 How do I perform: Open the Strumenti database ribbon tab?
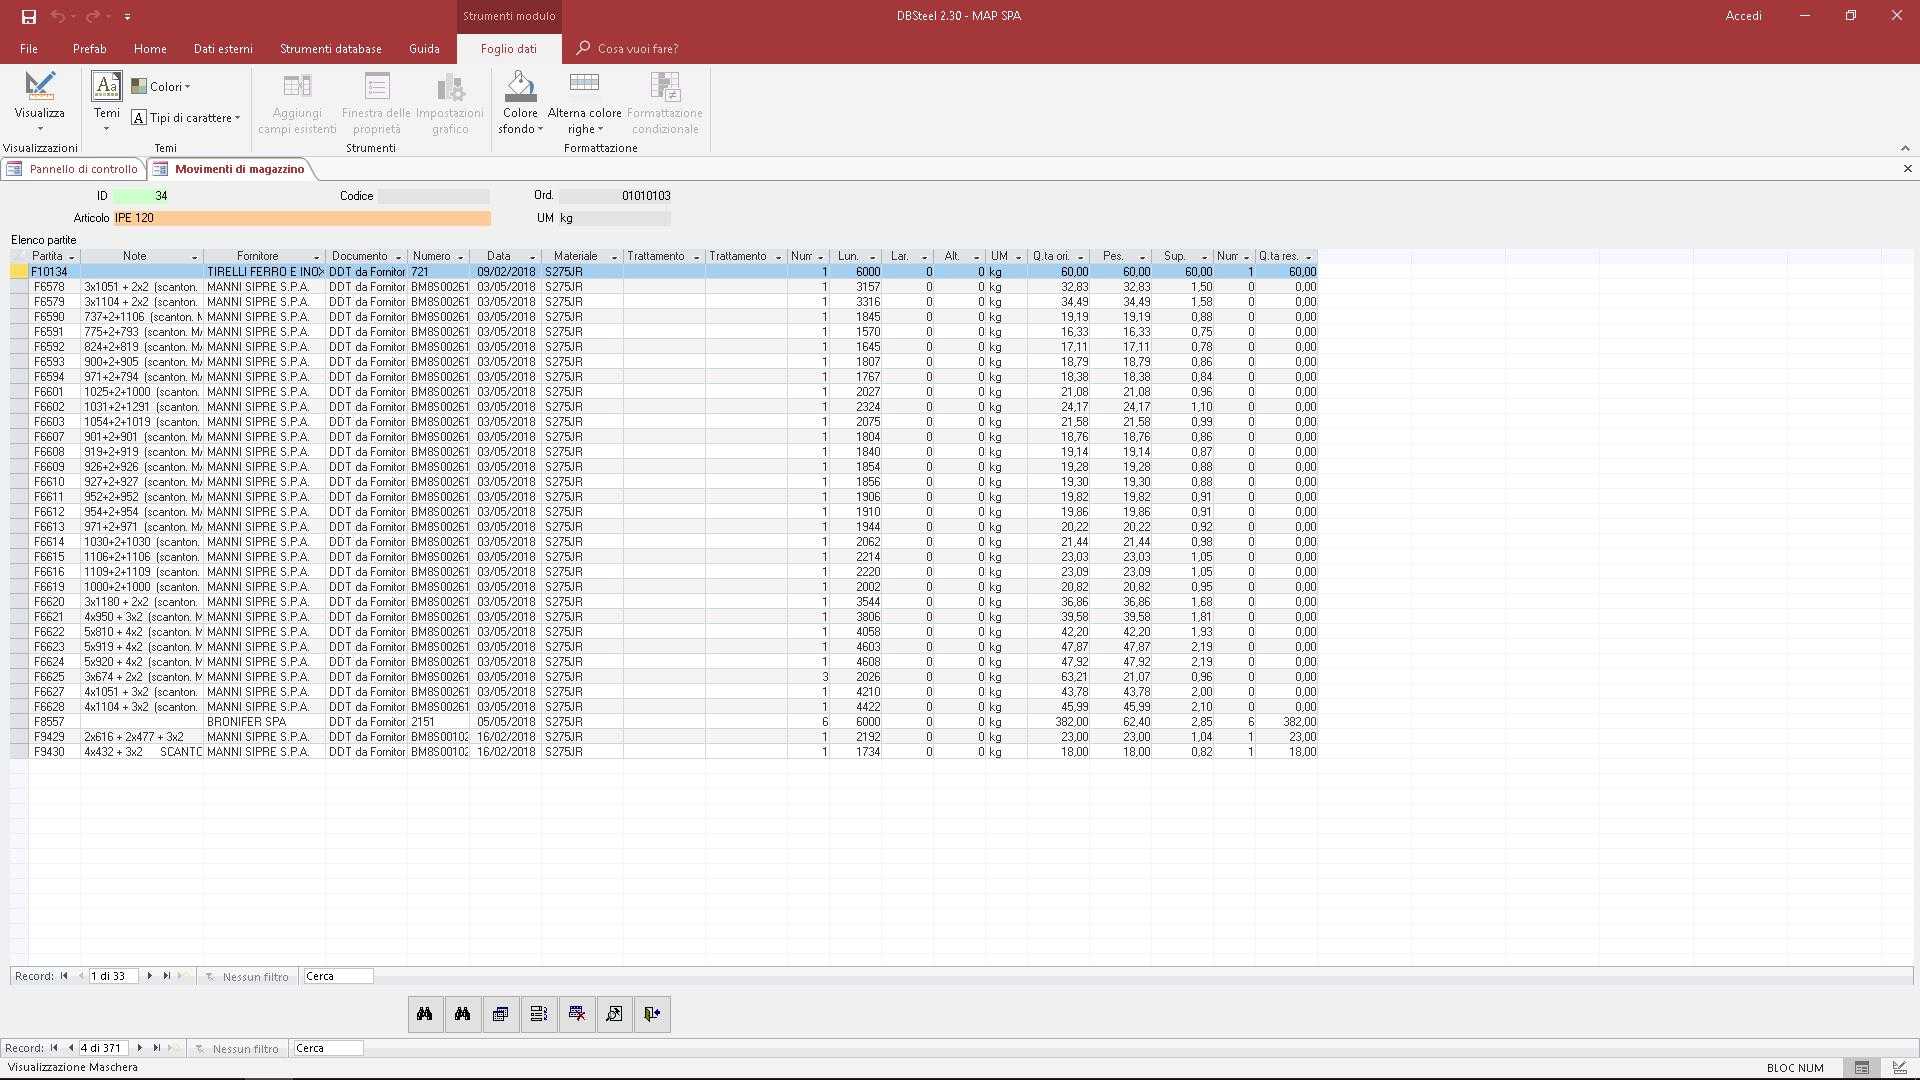point(331,48)
